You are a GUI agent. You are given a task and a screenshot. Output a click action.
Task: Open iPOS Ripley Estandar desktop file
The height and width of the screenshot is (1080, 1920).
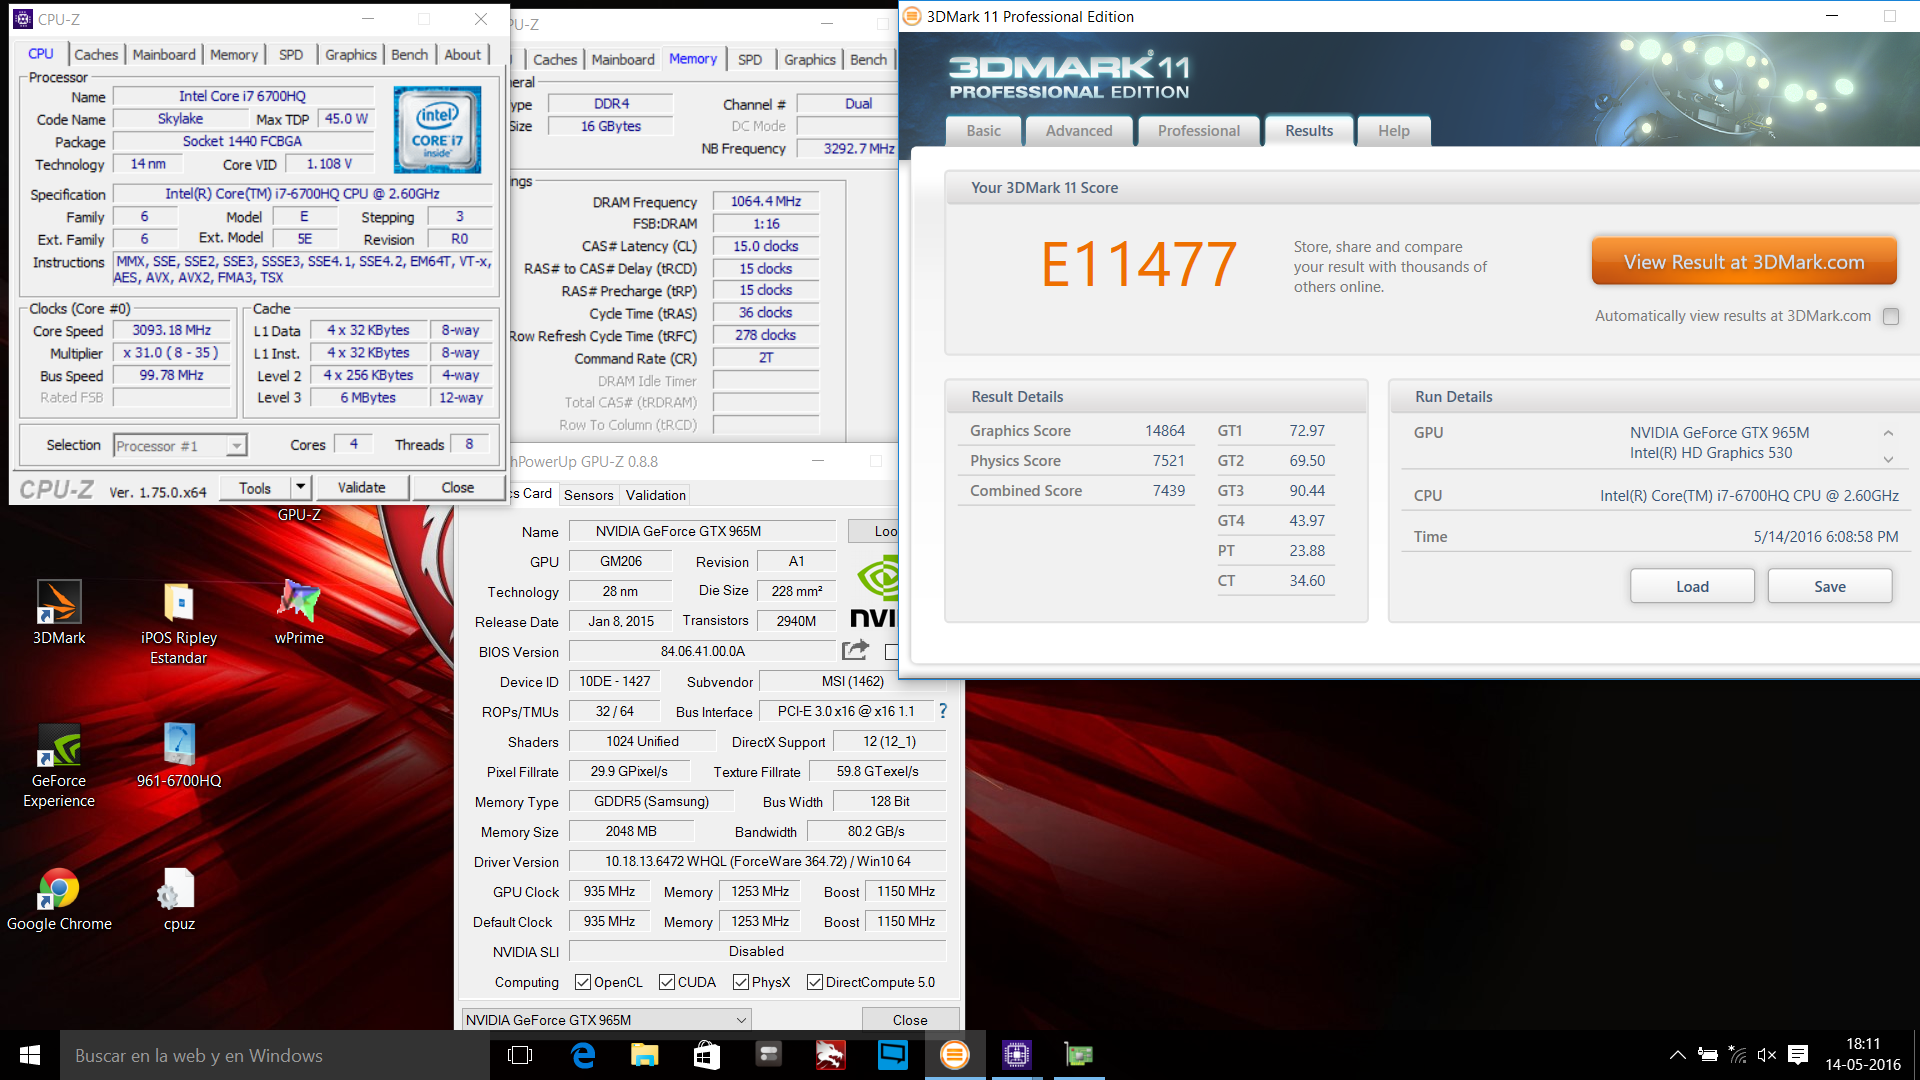(x=179, y=622)
